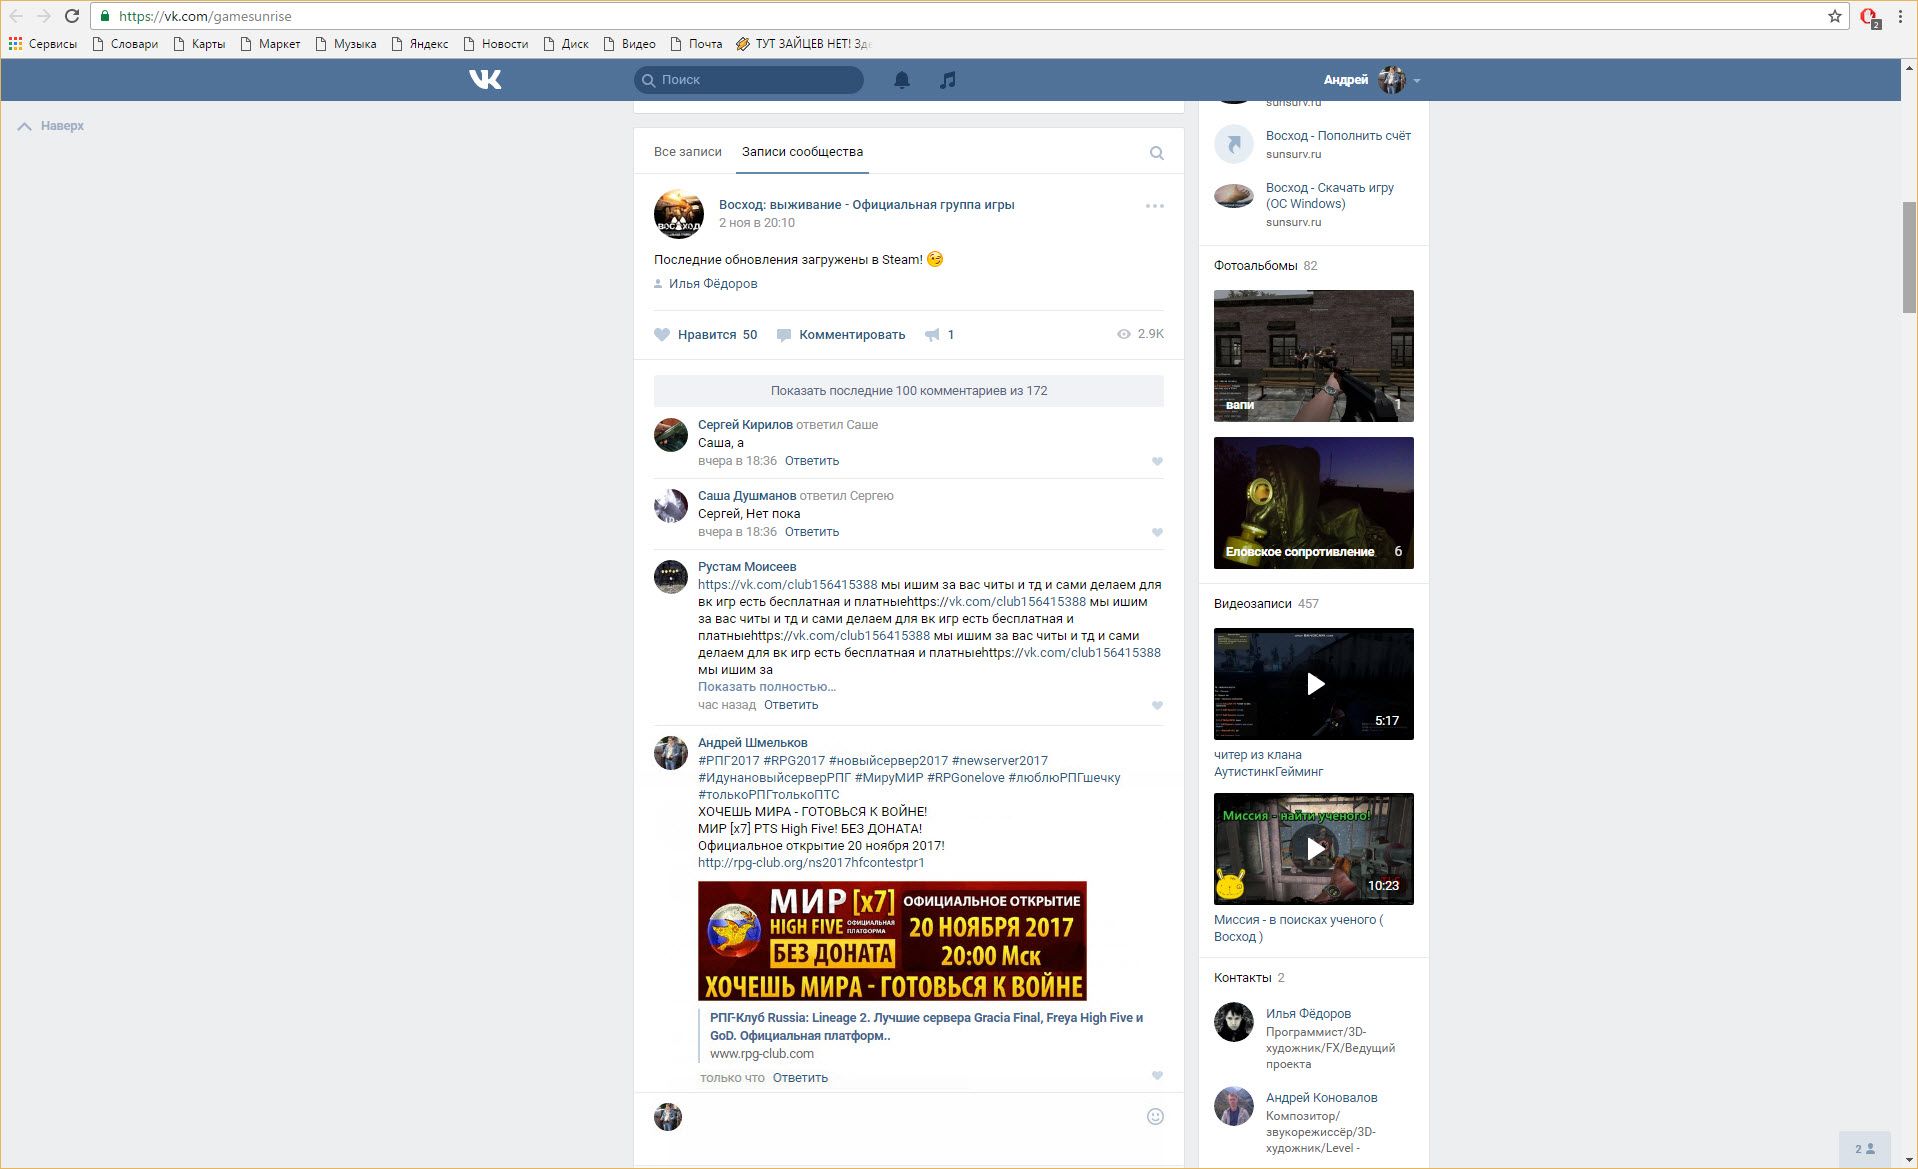Bookmark this page with star icon
This screenshot has width=1918, height=1169.
tap(1834, 16)
